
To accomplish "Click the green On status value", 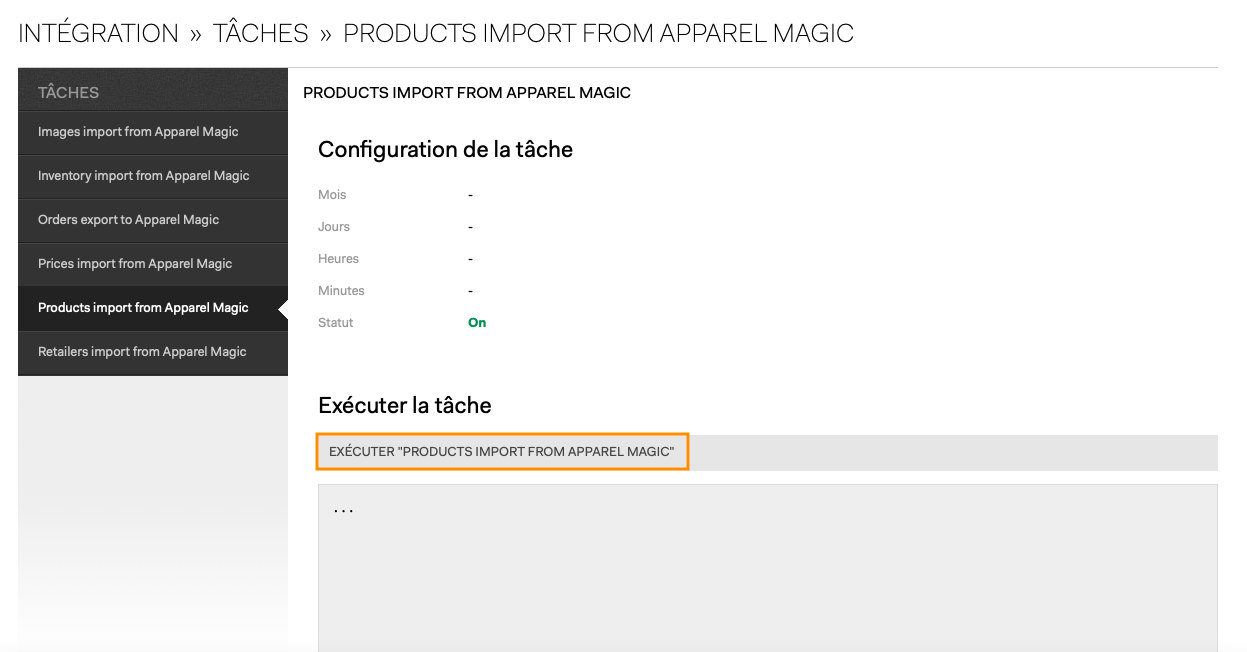I will pyautogui.click(x=477, y=323).
